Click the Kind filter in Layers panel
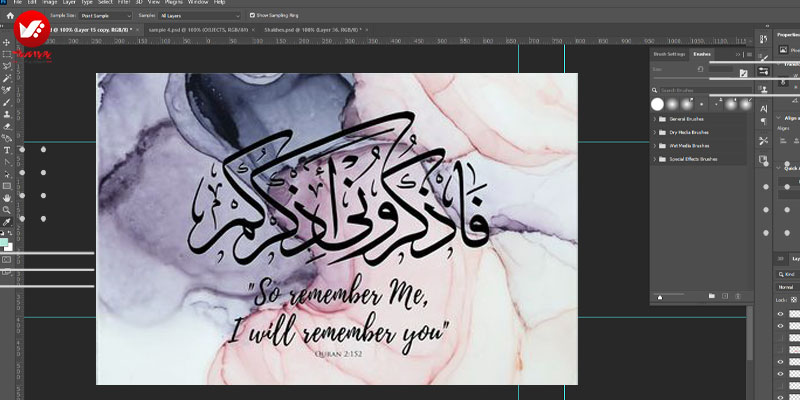Viewport: 800px width, 400px height. 788,274
